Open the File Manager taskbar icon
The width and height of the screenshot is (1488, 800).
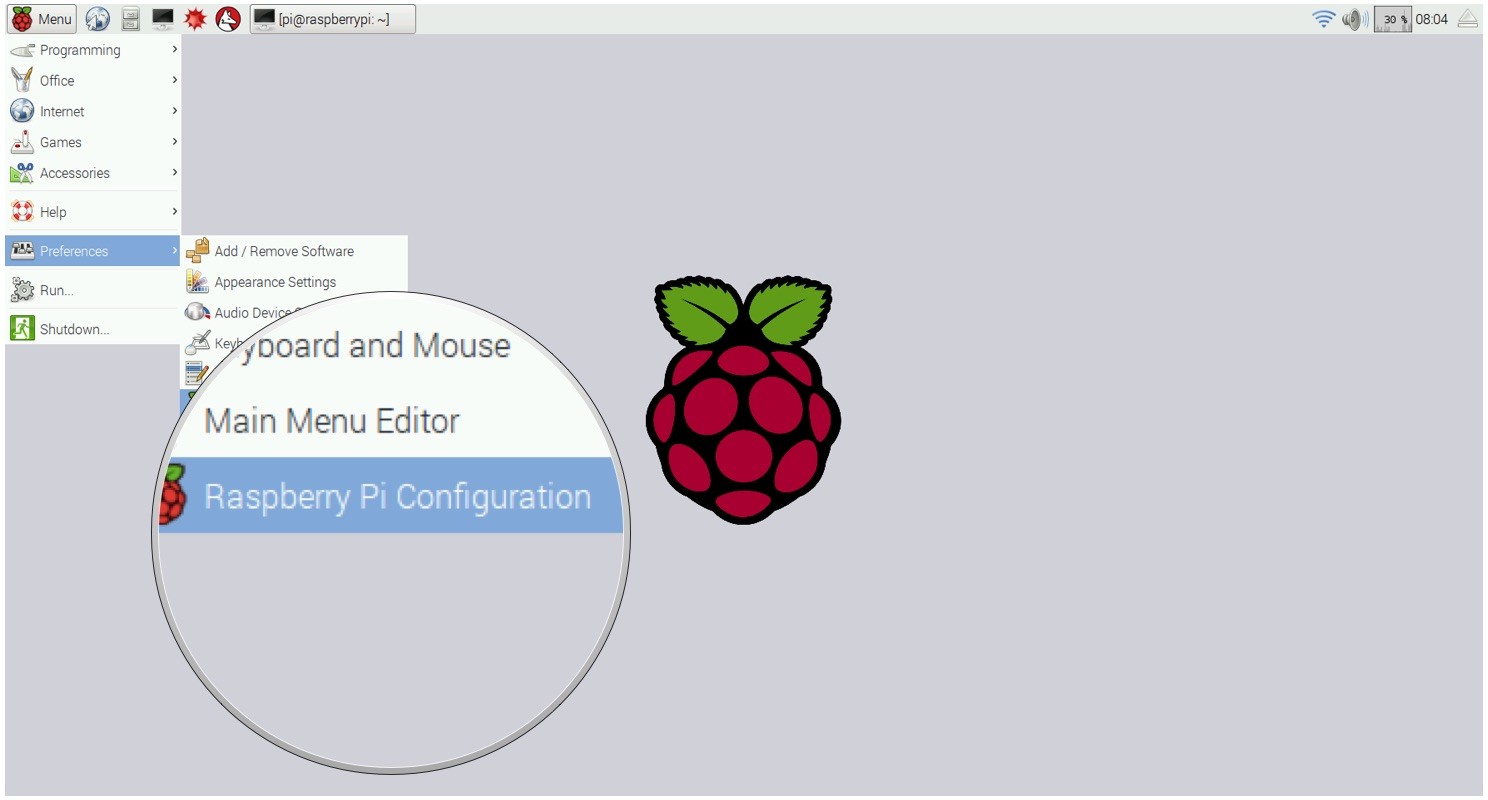[129, 18]
